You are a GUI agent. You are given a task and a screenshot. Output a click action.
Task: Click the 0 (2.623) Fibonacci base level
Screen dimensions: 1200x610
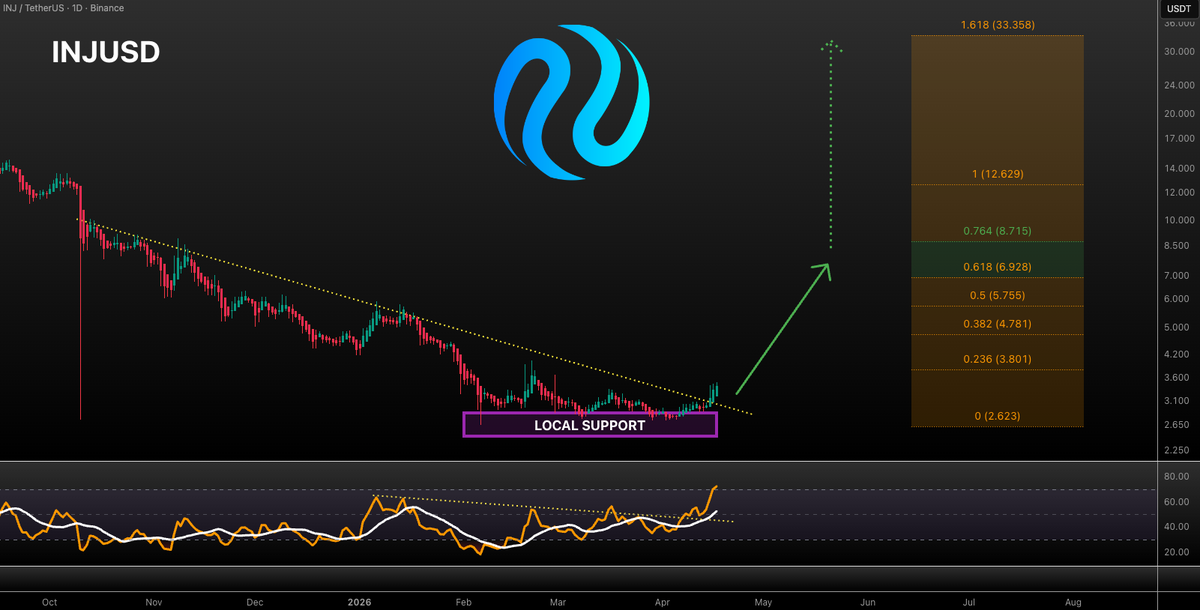coord(996,415)
